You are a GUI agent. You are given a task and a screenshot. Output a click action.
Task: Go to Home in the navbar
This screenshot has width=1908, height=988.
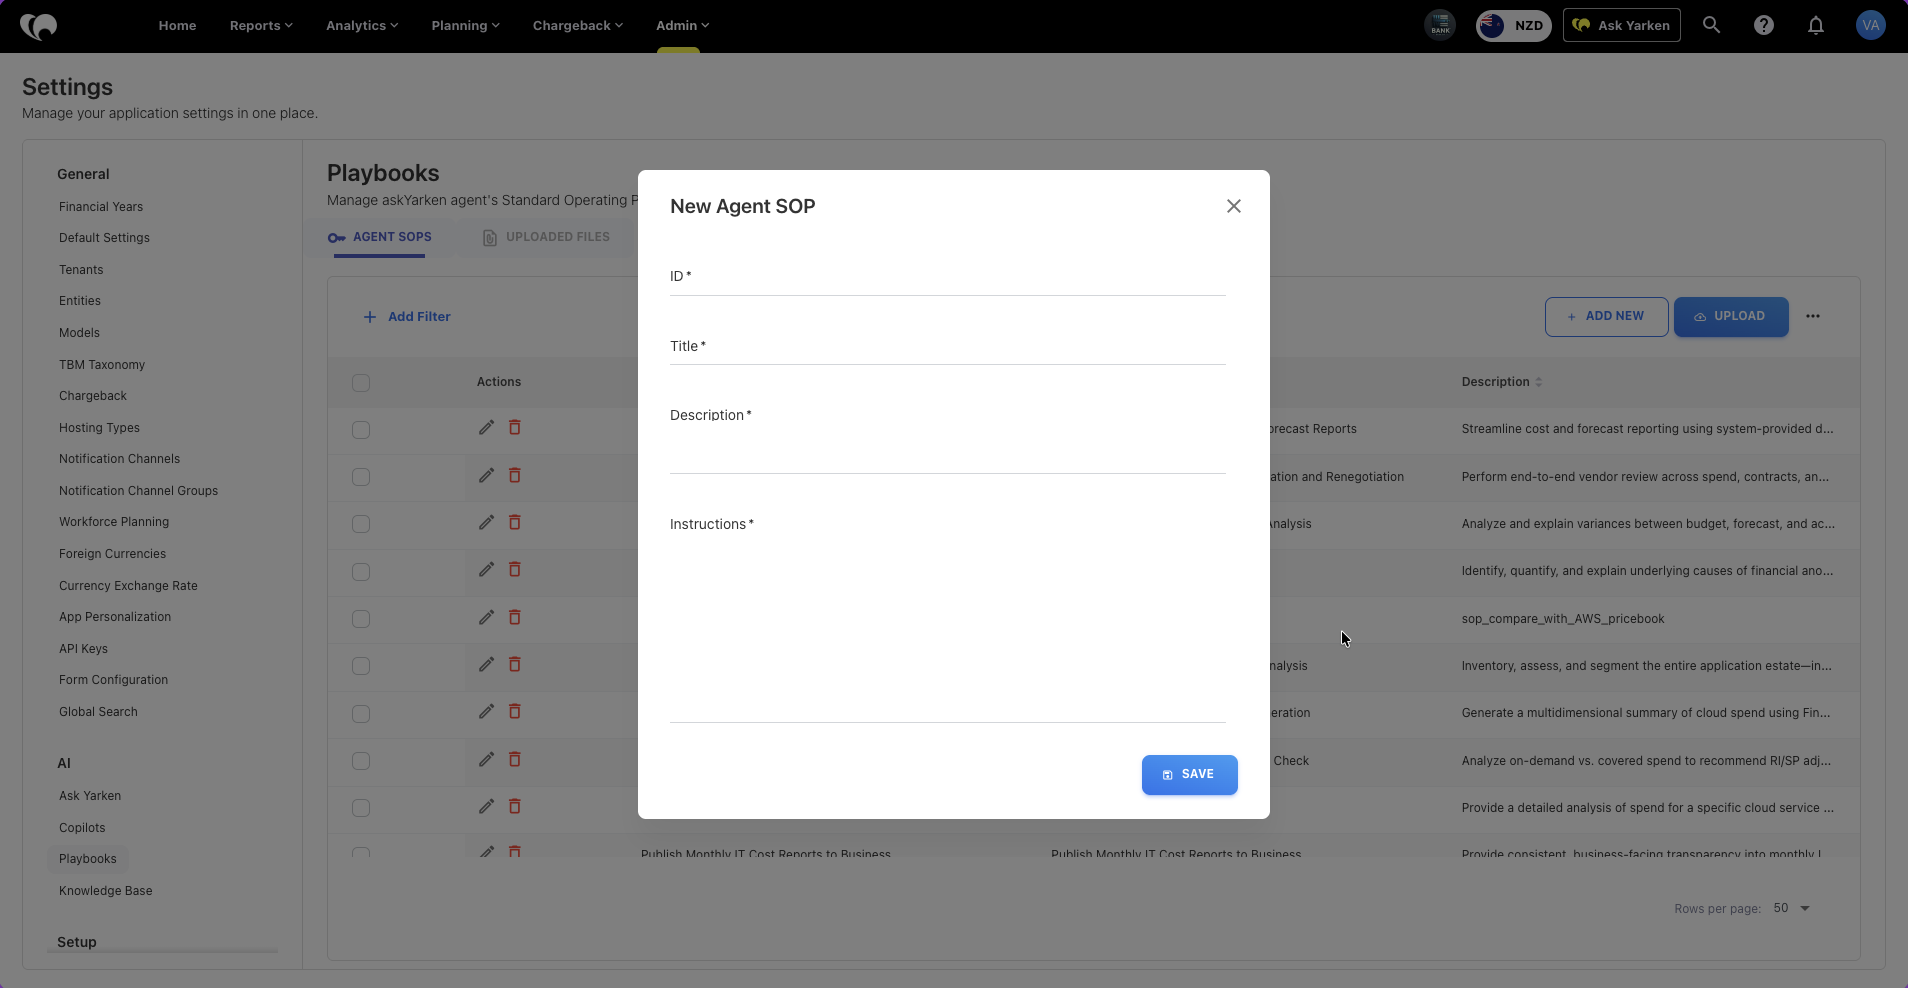(177, 25)
